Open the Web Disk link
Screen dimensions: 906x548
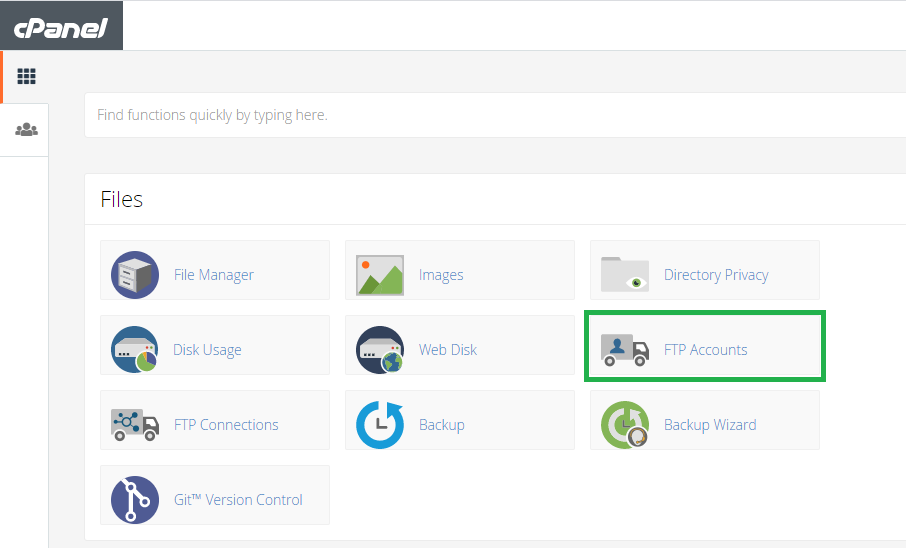(448, 350)
